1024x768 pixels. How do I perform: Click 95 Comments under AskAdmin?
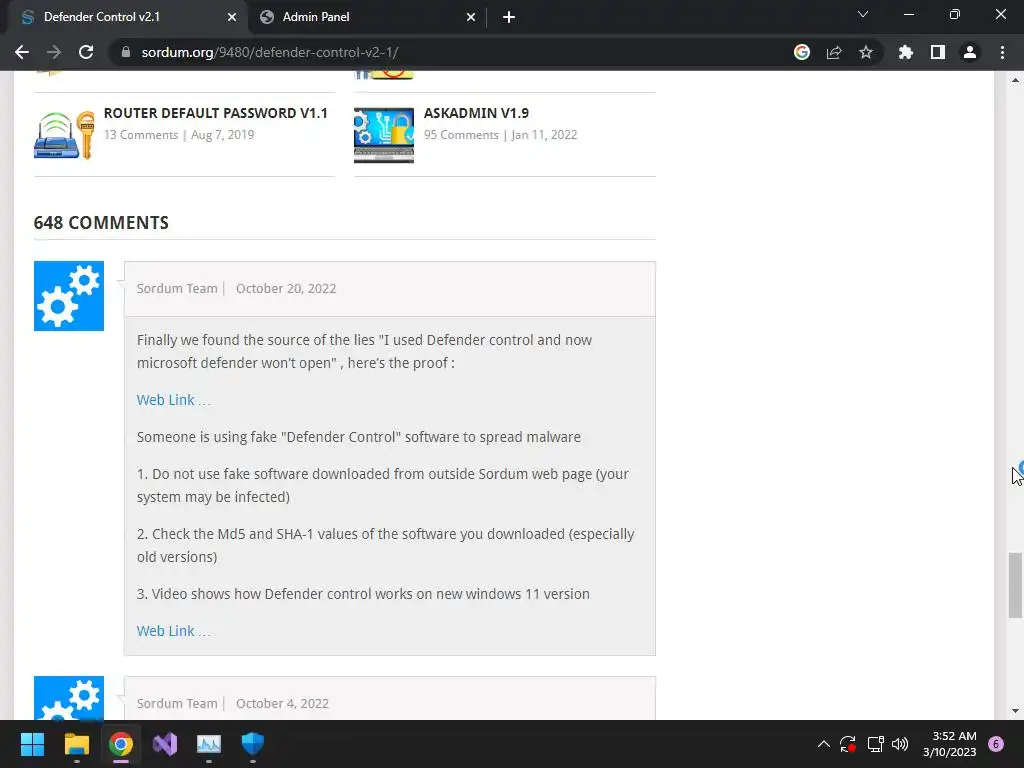[x=461, y=135]
